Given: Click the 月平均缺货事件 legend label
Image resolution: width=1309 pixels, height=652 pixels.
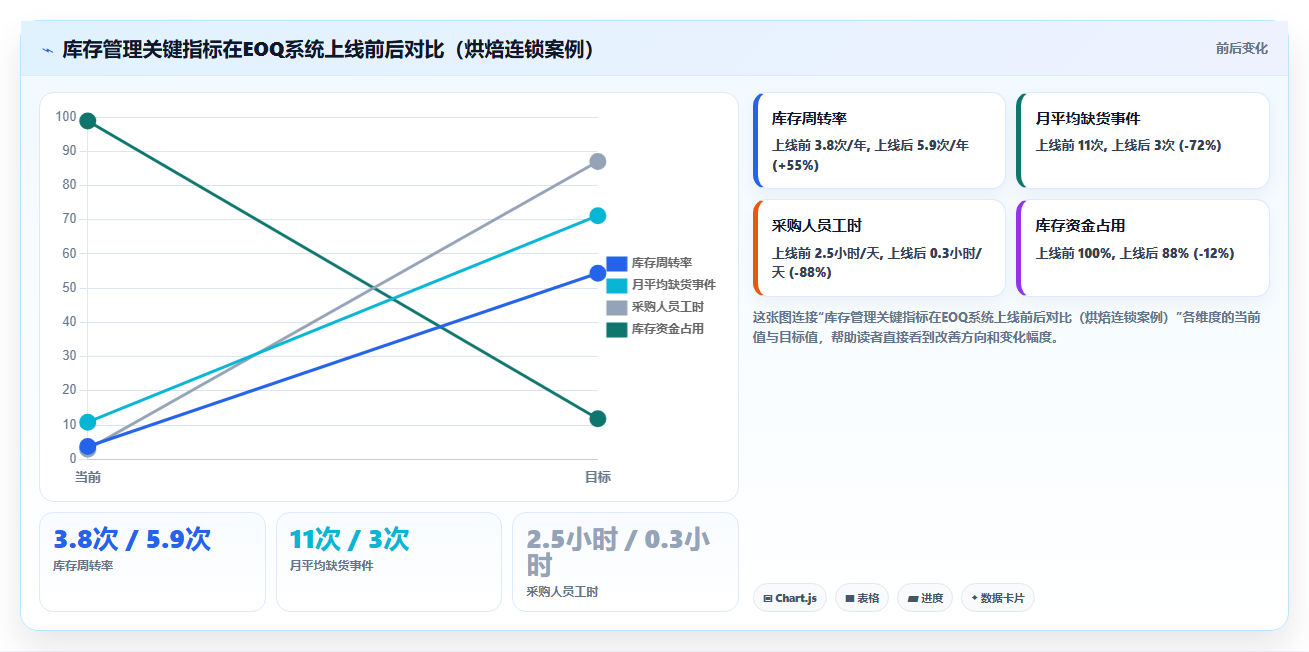Looking at the screenshot, I should pos(674,285).
